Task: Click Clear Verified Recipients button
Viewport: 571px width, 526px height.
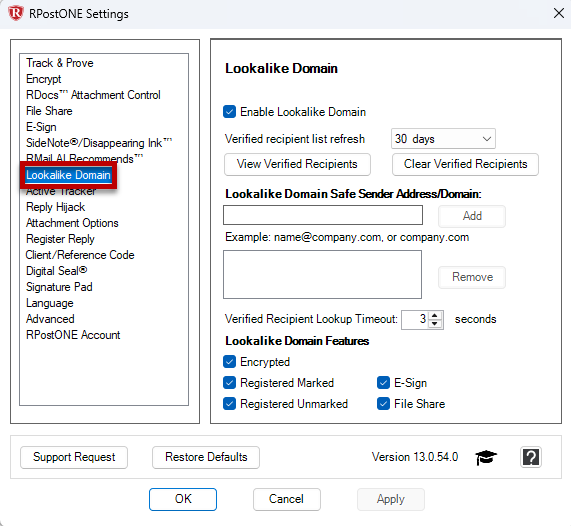Action: 465,164
